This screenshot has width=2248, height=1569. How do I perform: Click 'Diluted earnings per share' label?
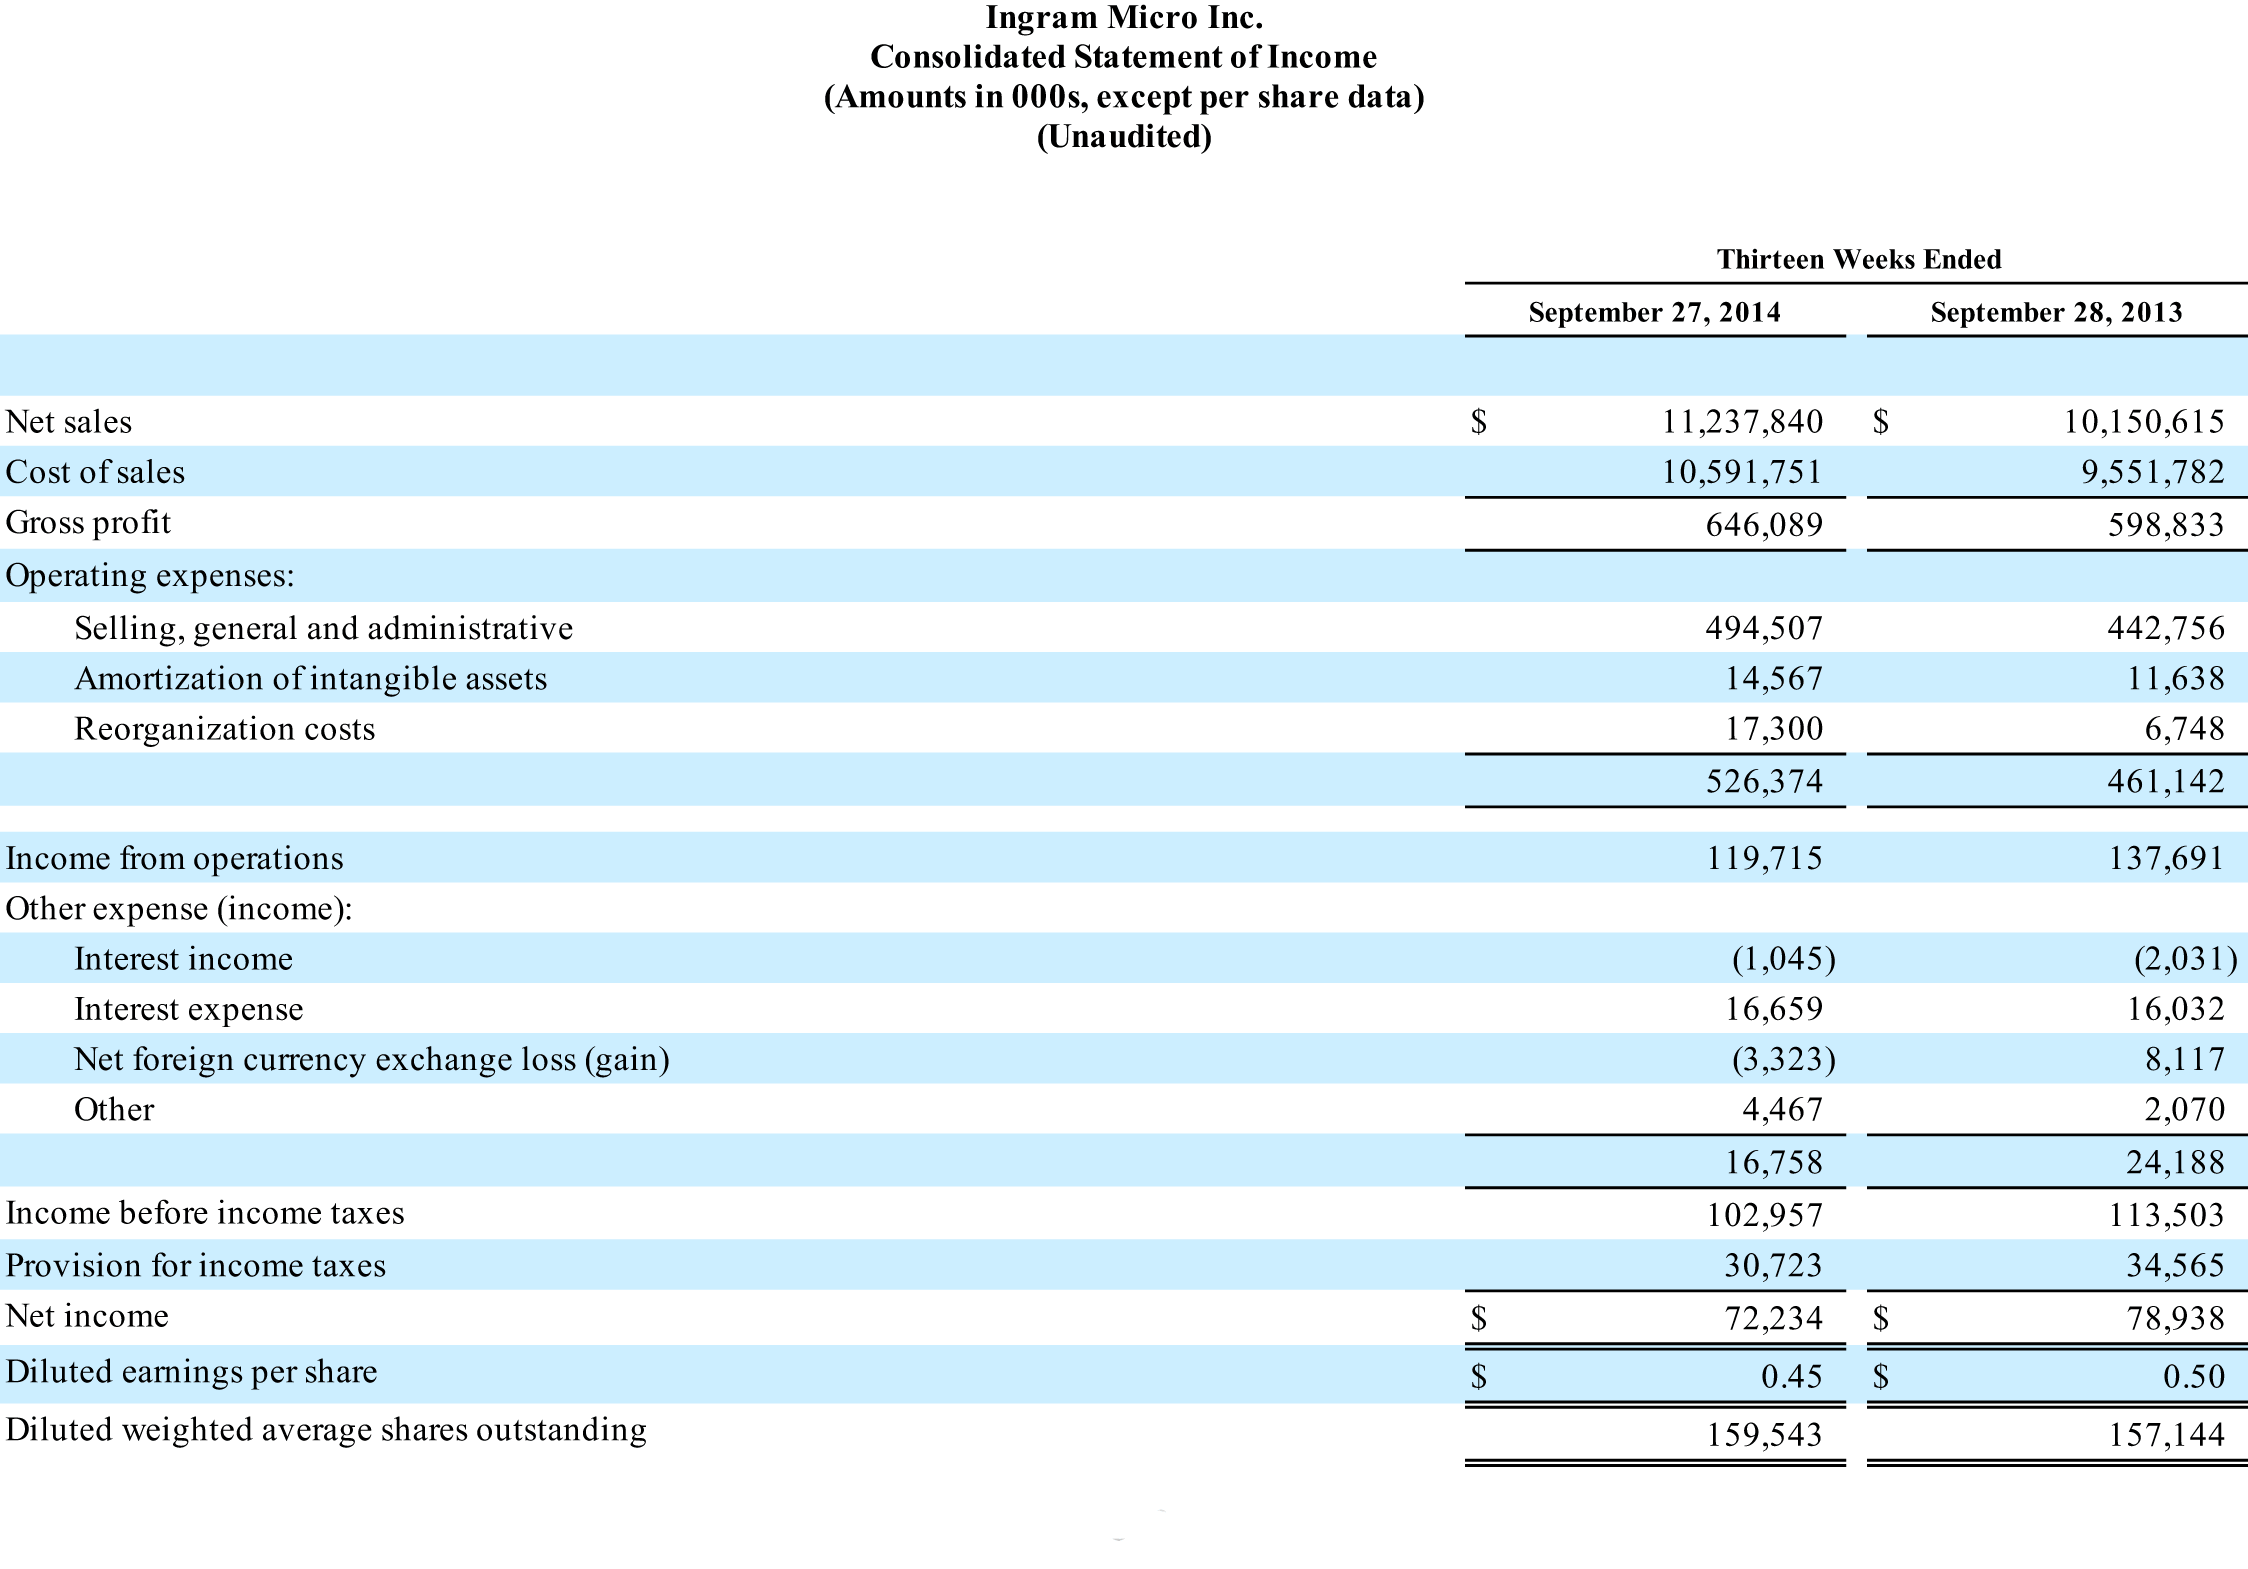192,1372
